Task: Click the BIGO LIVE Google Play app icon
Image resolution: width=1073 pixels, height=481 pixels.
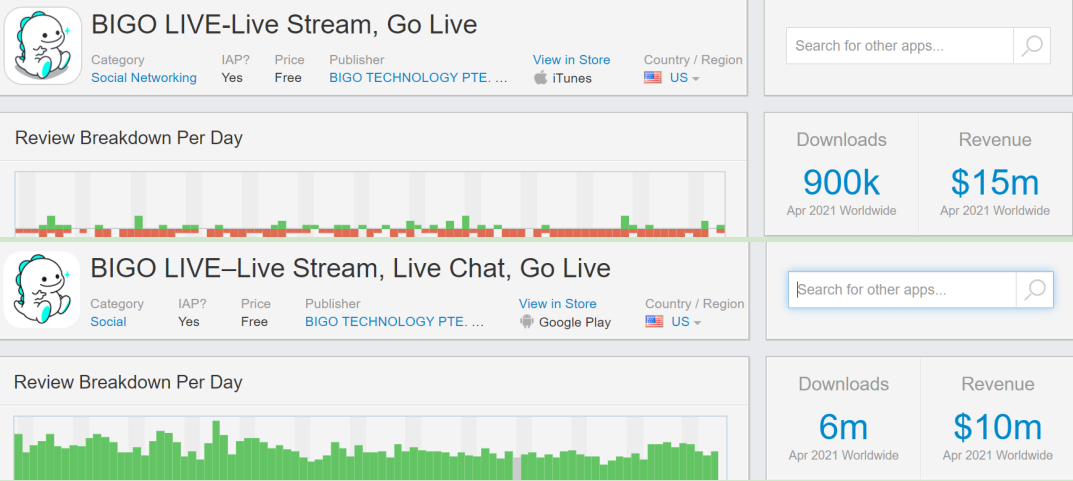Action: pyautogui.click(x=42, y=289)
